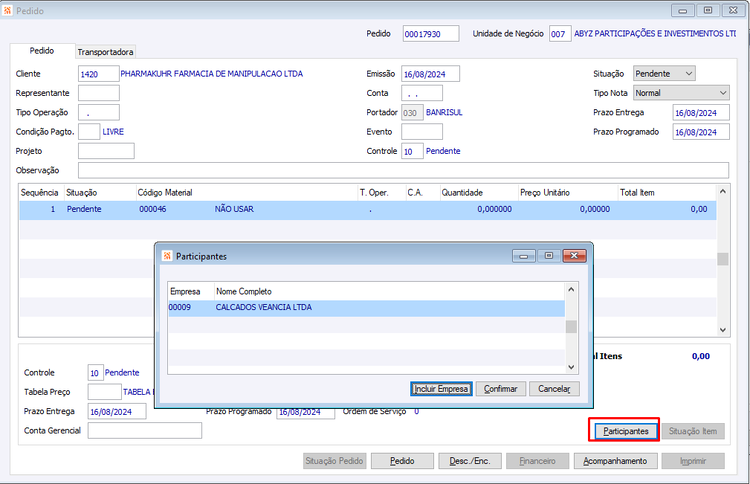Viewport: 750px width, 484px height.
Task: Click the Pedido button in bottom row
Action: (x=402, y=461)
